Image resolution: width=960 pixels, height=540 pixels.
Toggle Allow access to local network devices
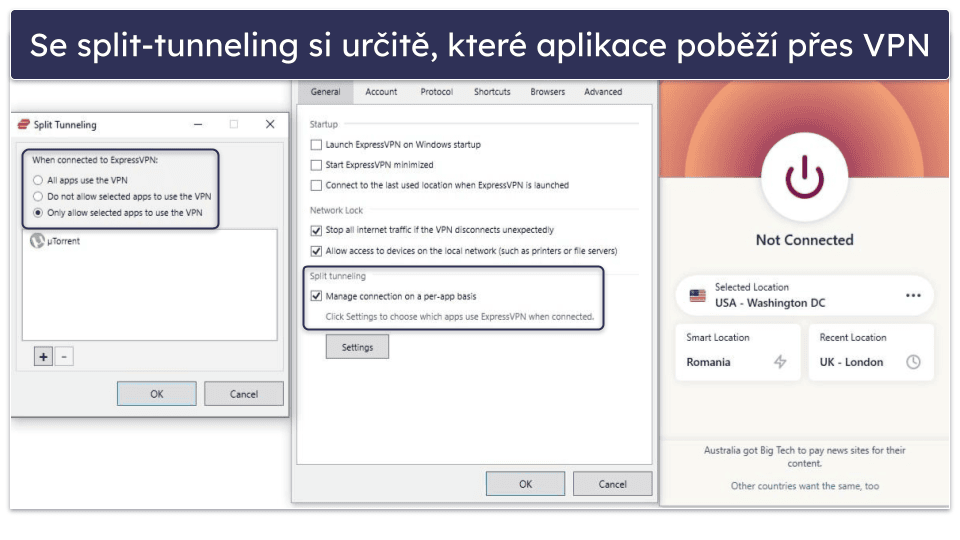click(316, 251)
